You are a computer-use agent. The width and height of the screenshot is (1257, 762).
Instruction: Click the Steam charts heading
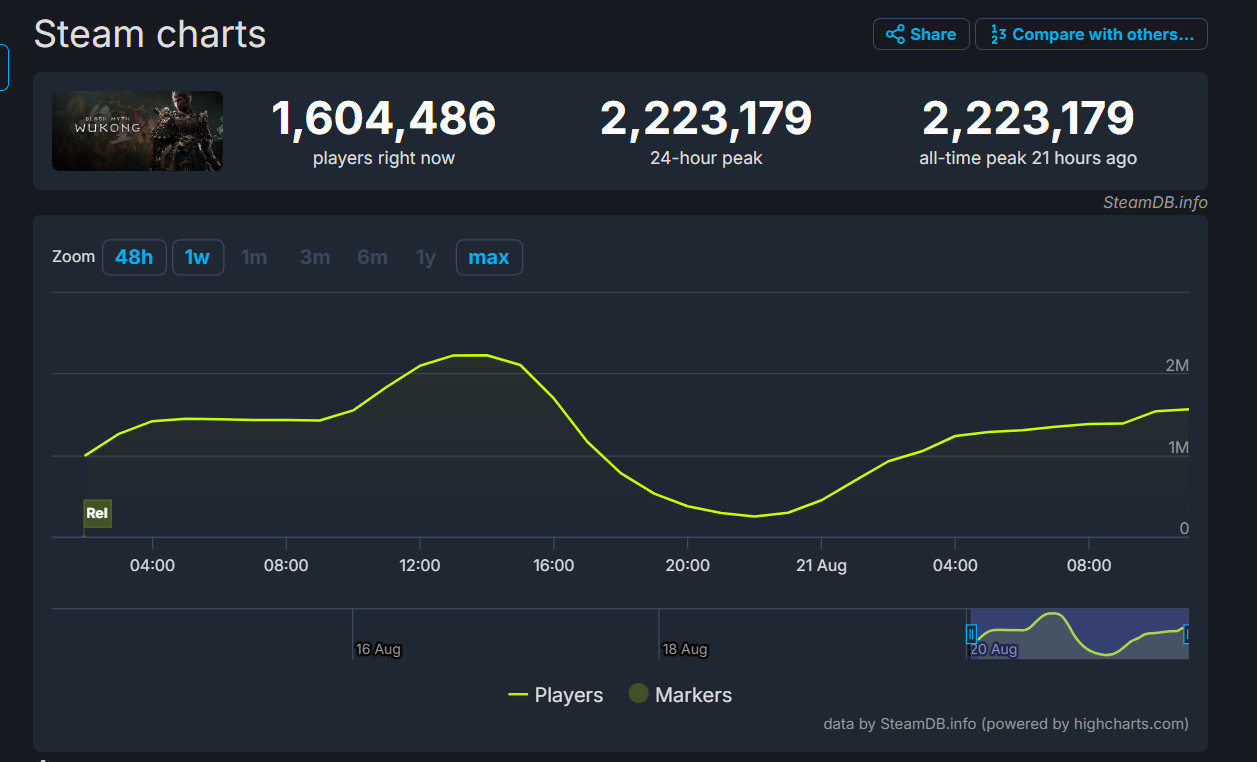pos(150,34)
